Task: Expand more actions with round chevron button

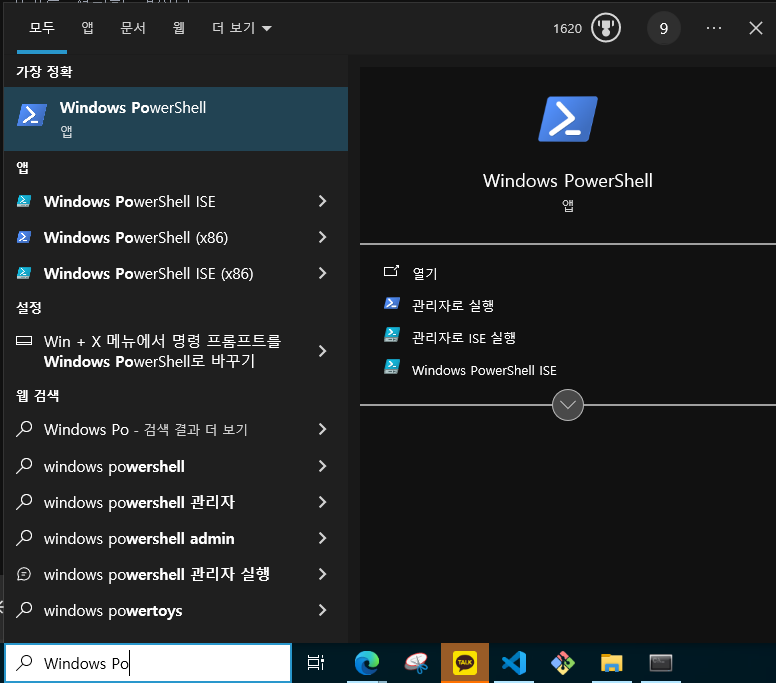Action: point(568,405)
